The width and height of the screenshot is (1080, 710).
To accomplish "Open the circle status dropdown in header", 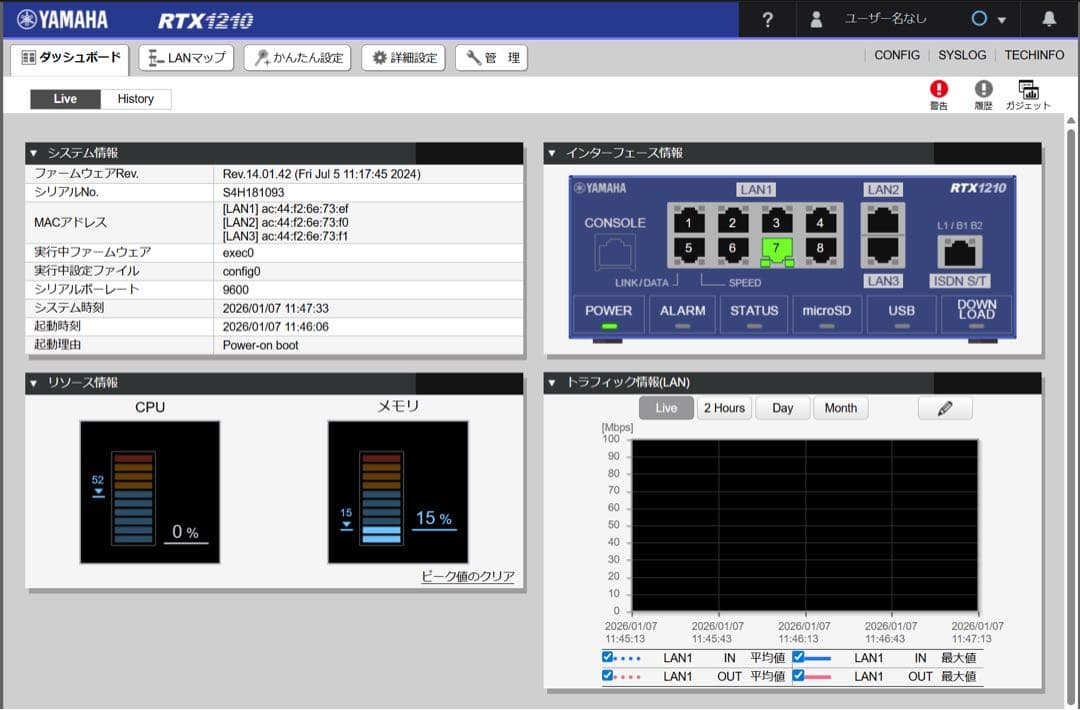I will 988,20.
